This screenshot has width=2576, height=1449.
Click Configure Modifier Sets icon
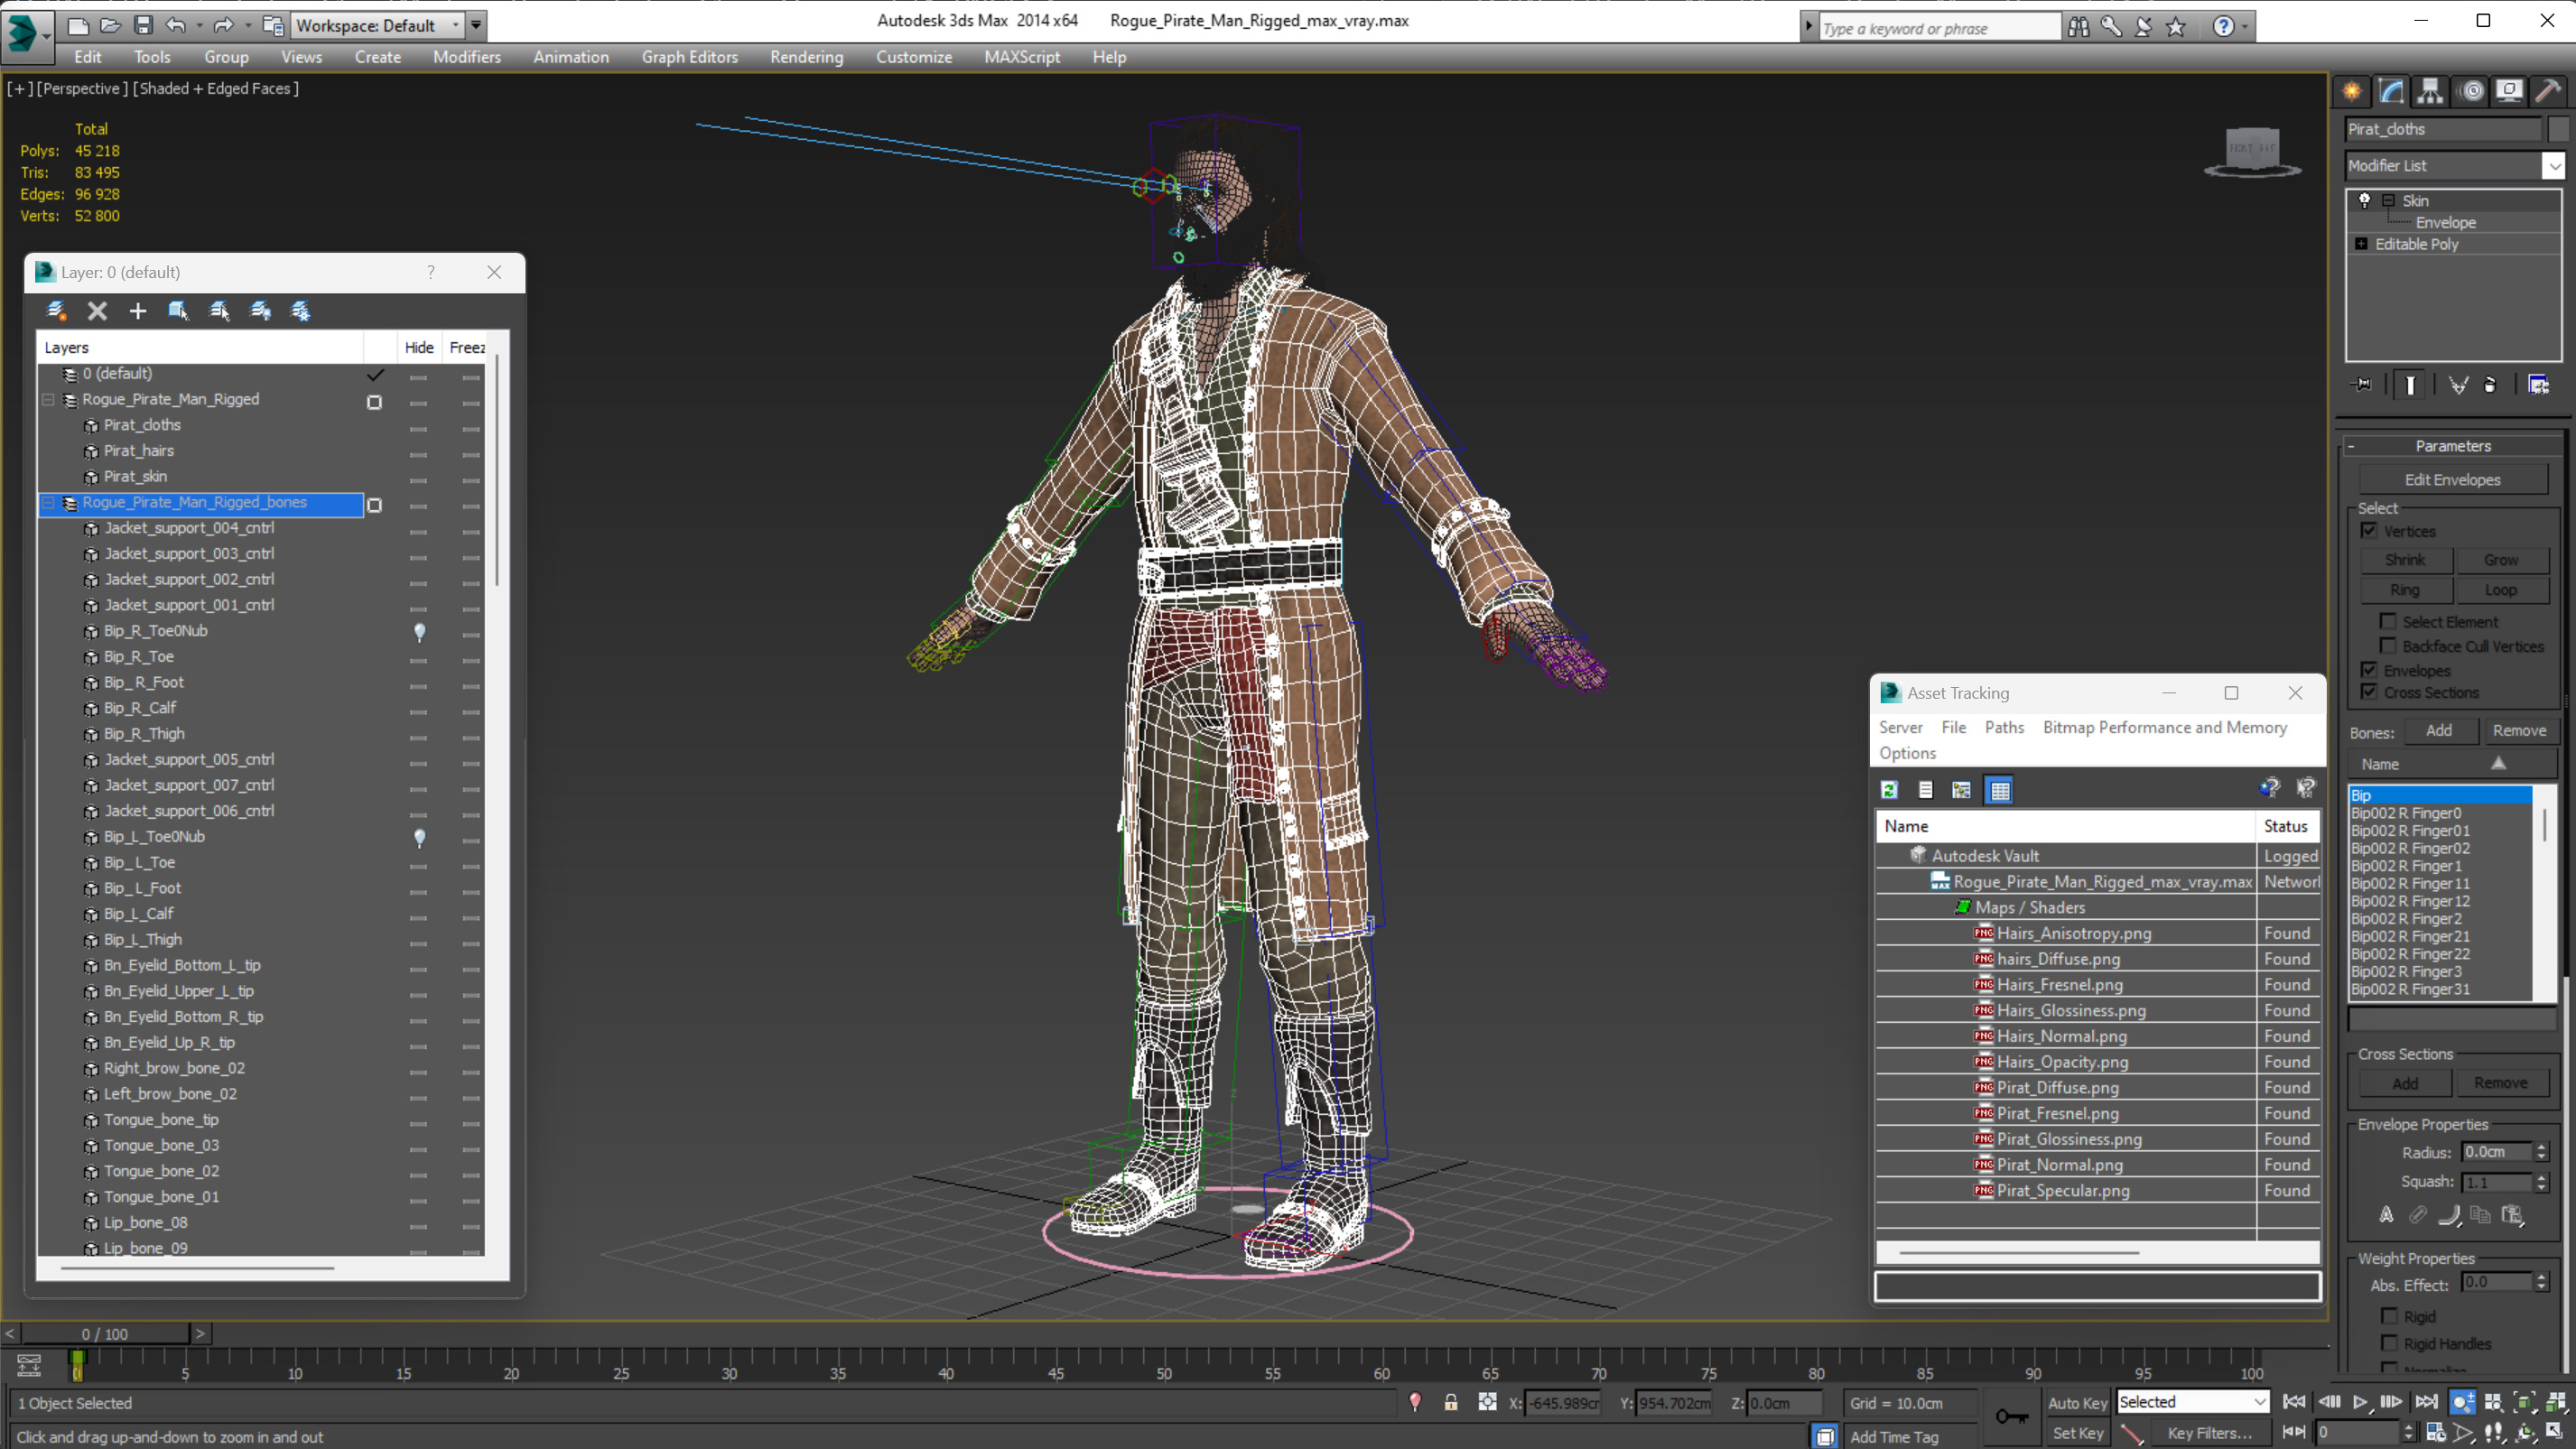pos(2538,385)
